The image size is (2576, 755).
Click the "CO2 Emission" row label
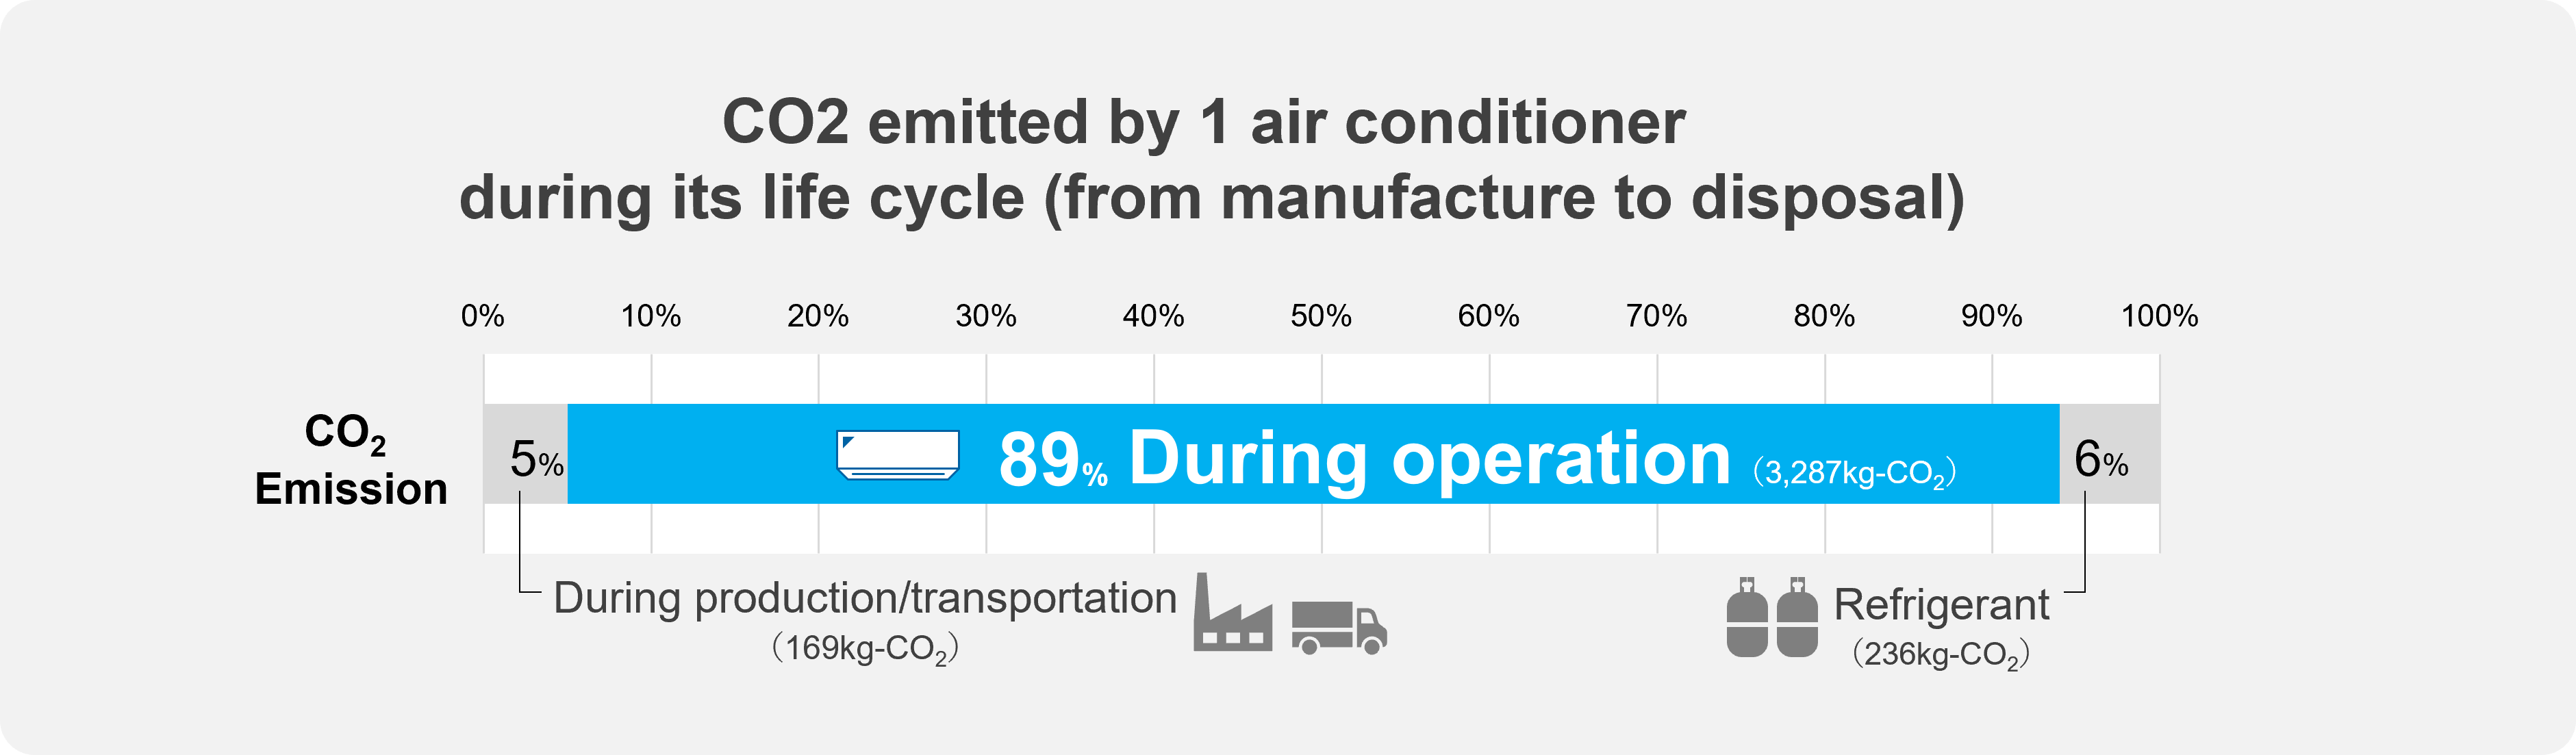point(349,461)
